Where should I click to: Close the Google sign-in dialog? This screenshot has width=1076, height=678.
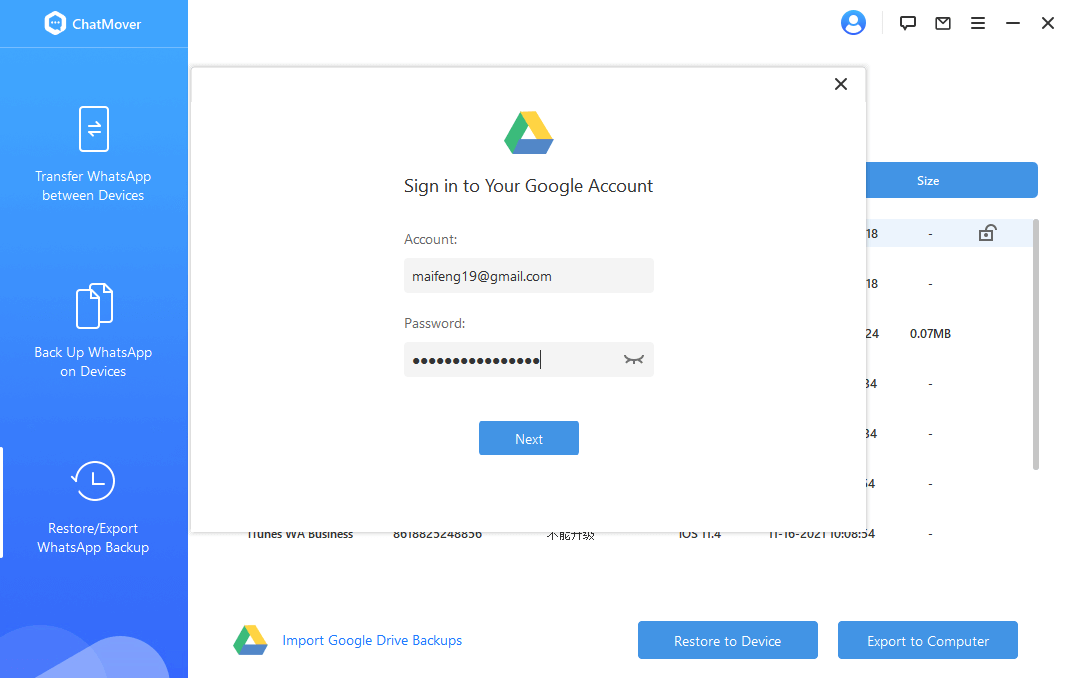[841, 84]
